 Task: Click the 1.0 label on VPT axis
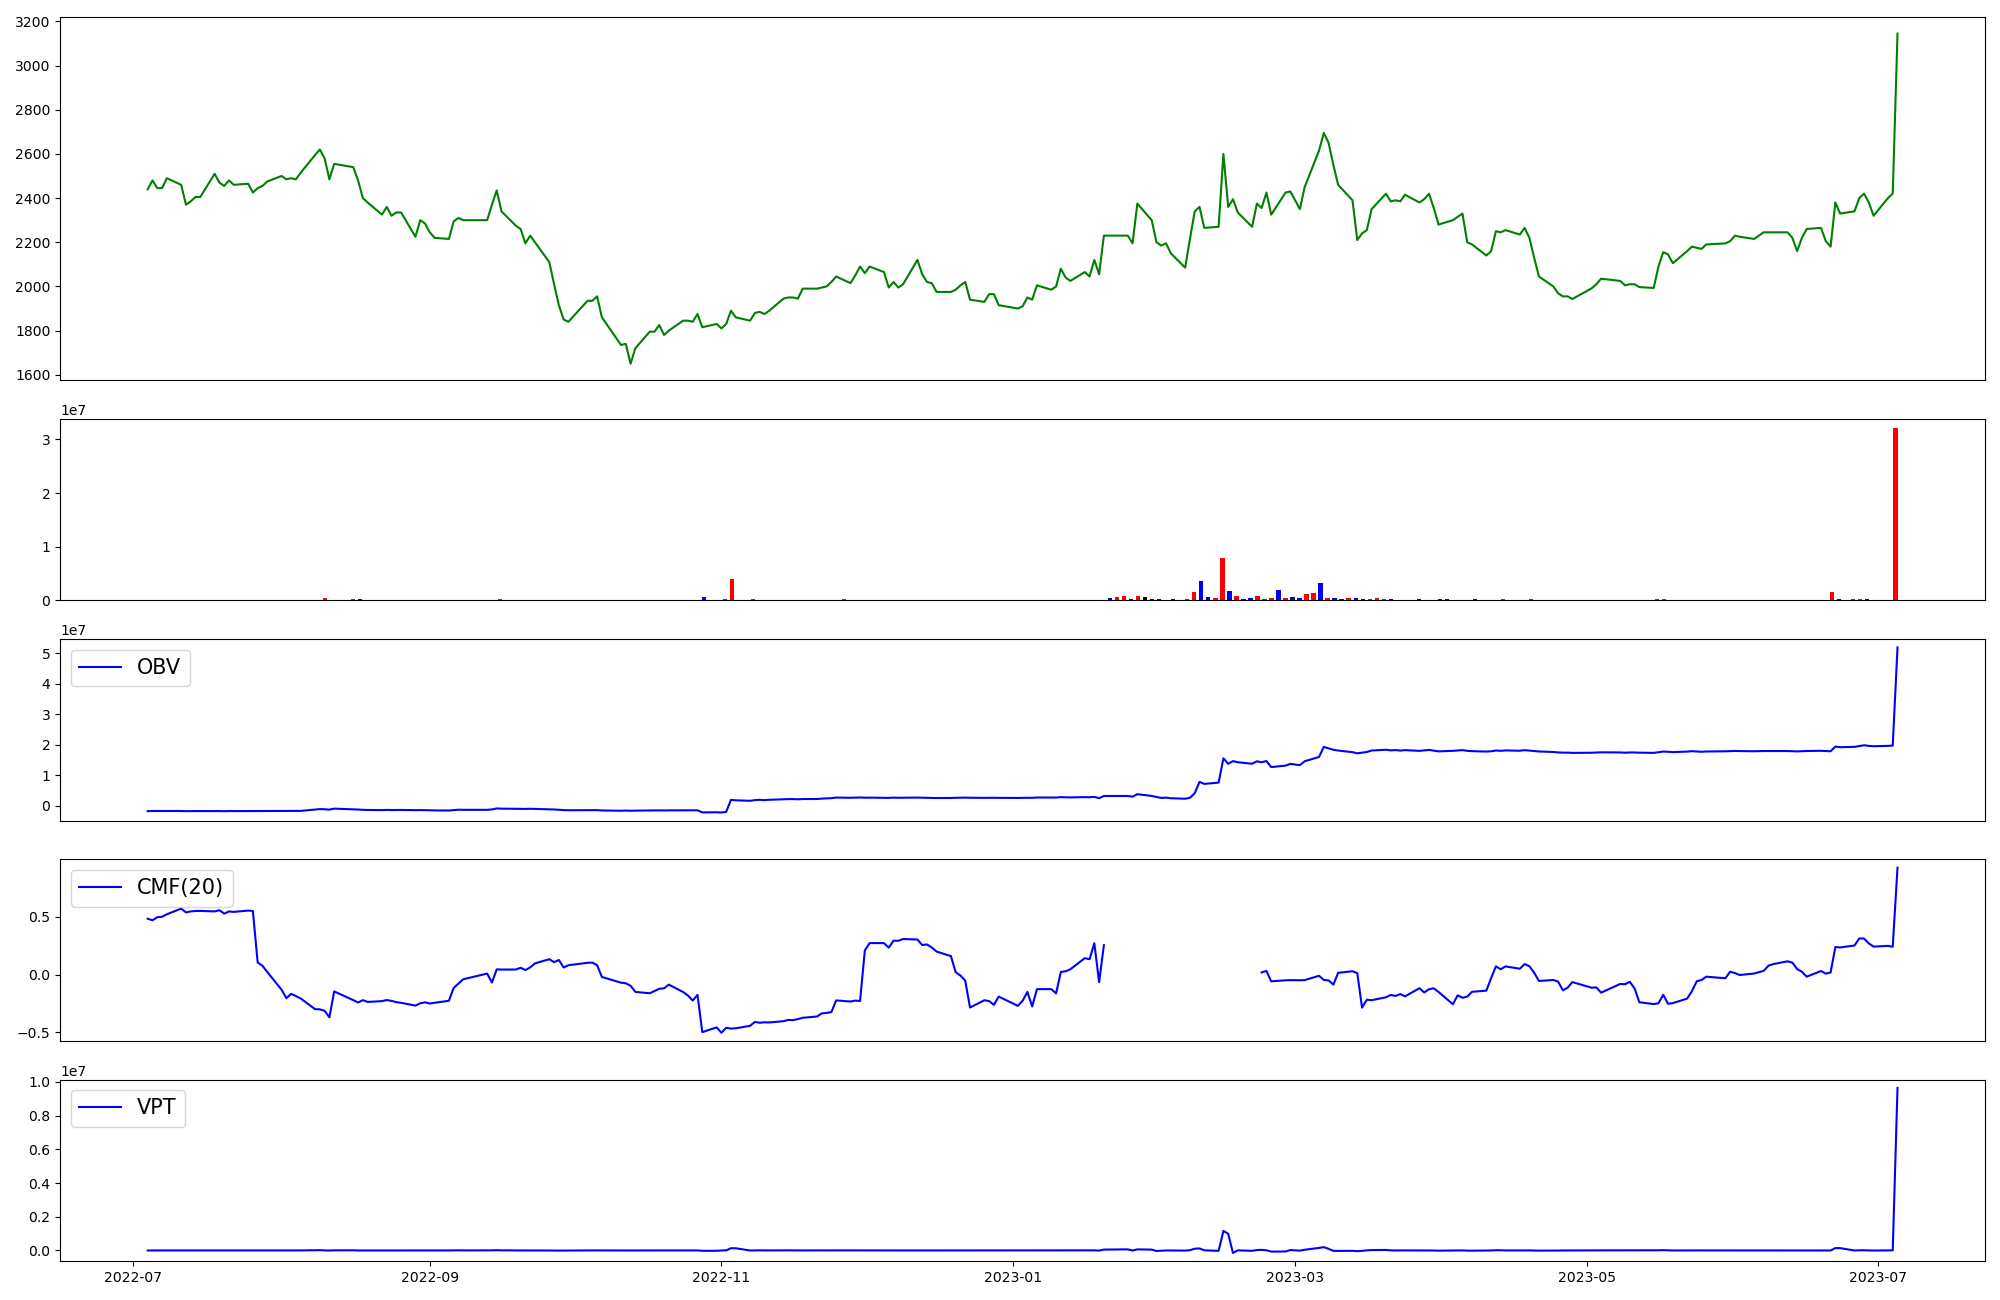[41, 1082]
